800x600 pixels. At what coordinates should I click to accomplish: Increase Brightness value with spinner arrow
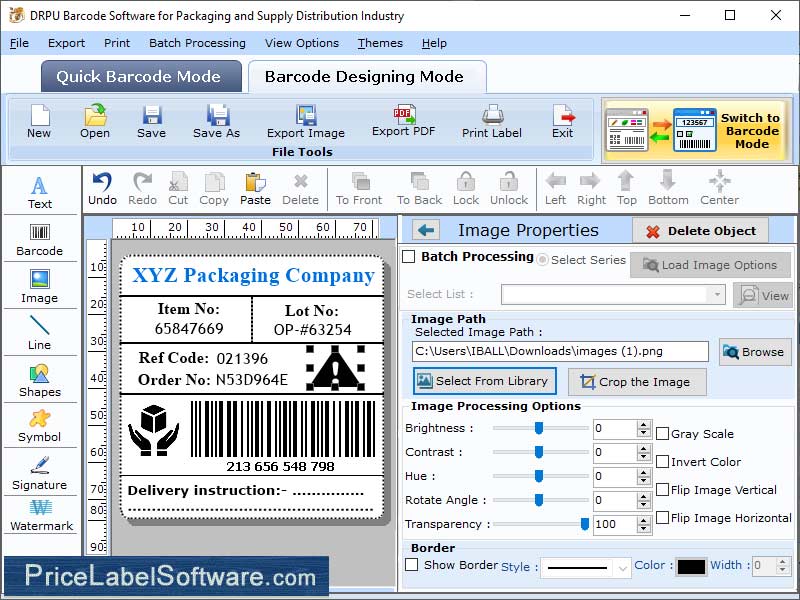click(643, 424)
